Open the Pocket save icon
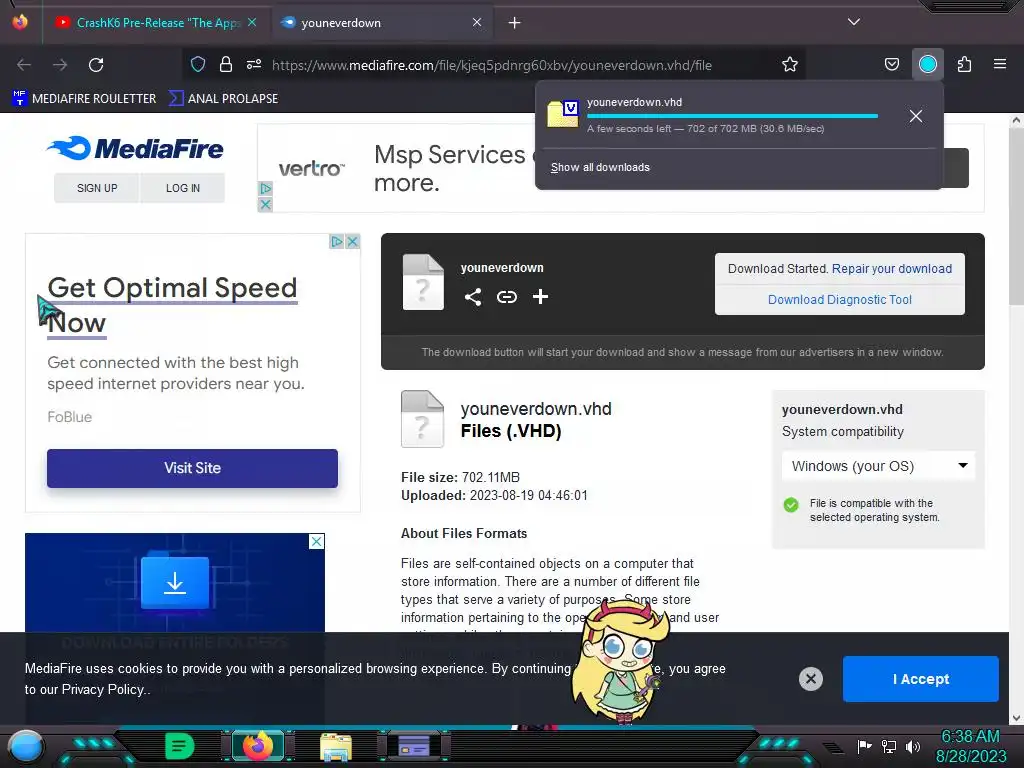 tap(891, 64)
